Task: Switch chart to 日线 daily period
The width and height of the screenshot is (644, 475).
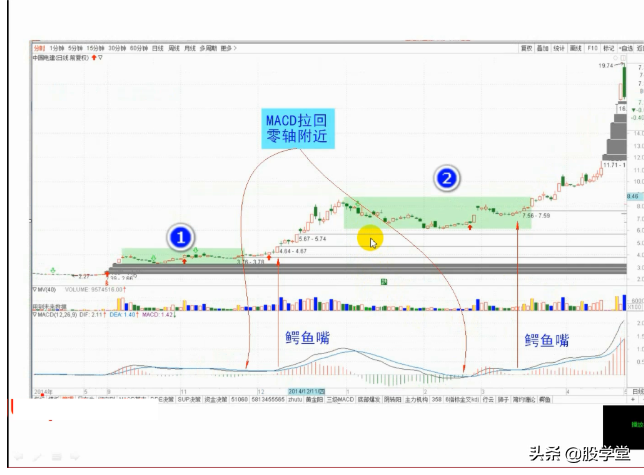Action: (x=158, y=48)
